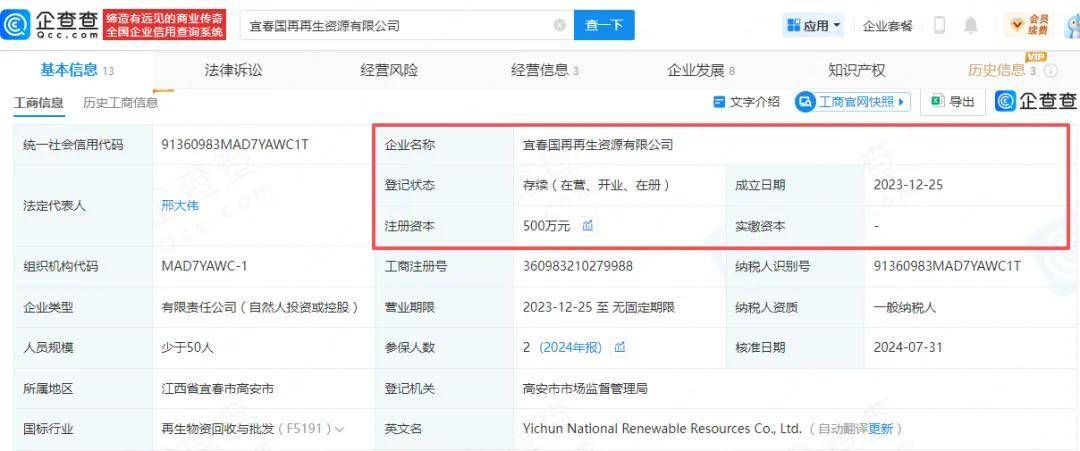1080x451 pixels.
Task: Select organization code MAD7YAWC-1
Action: [x=203, y=266]
